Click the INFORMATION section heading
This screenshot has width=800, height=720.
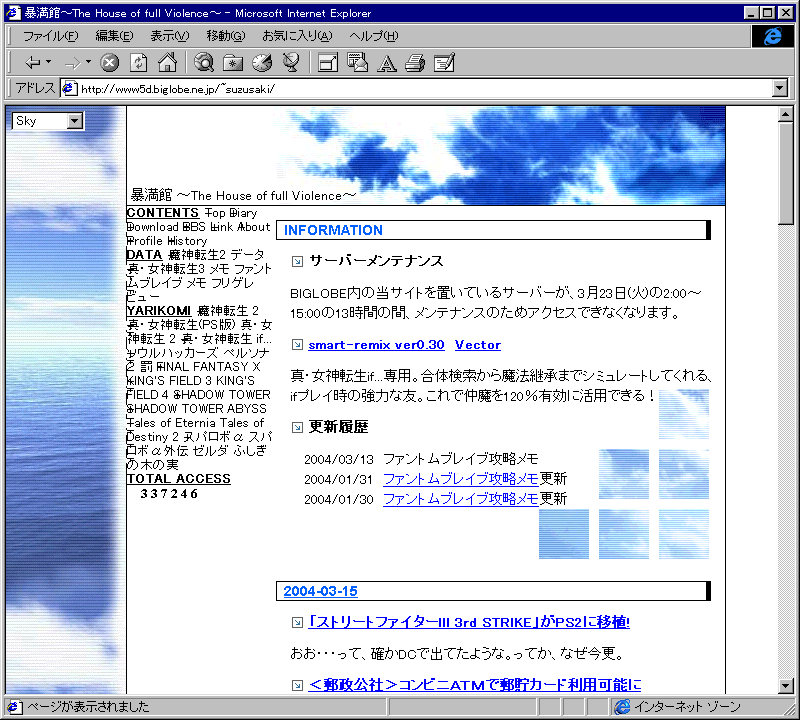pos(333,230)
